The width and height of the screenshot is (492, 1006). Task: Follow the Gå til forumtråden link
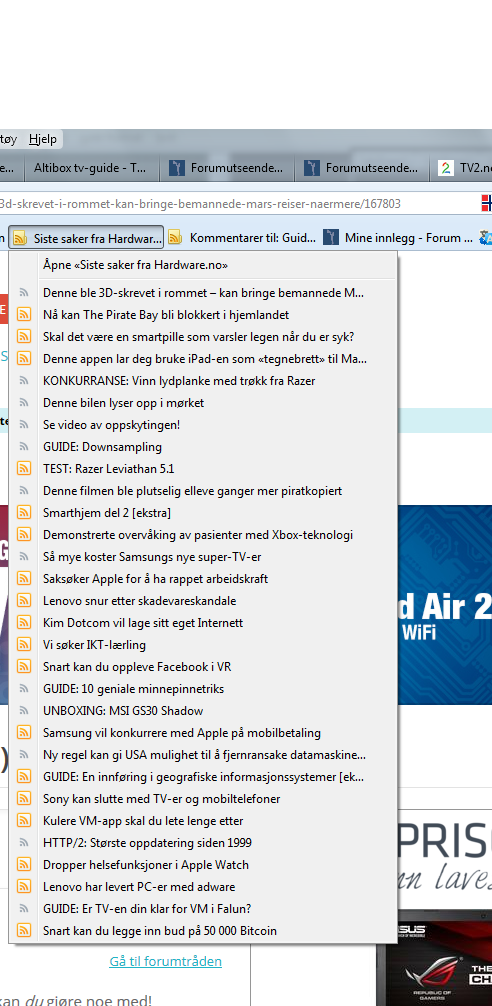click(x=165, y=961)
